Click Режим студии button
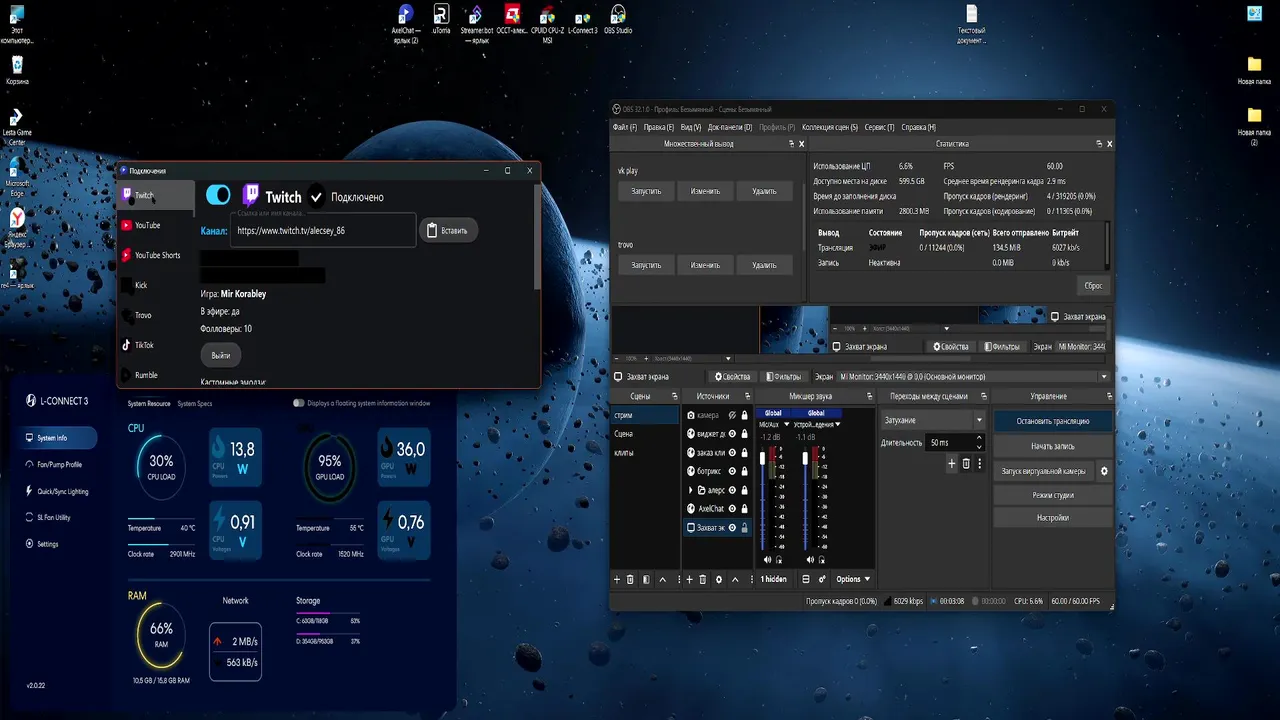This screenshot has height=720, width=1280. point(1053,495)
